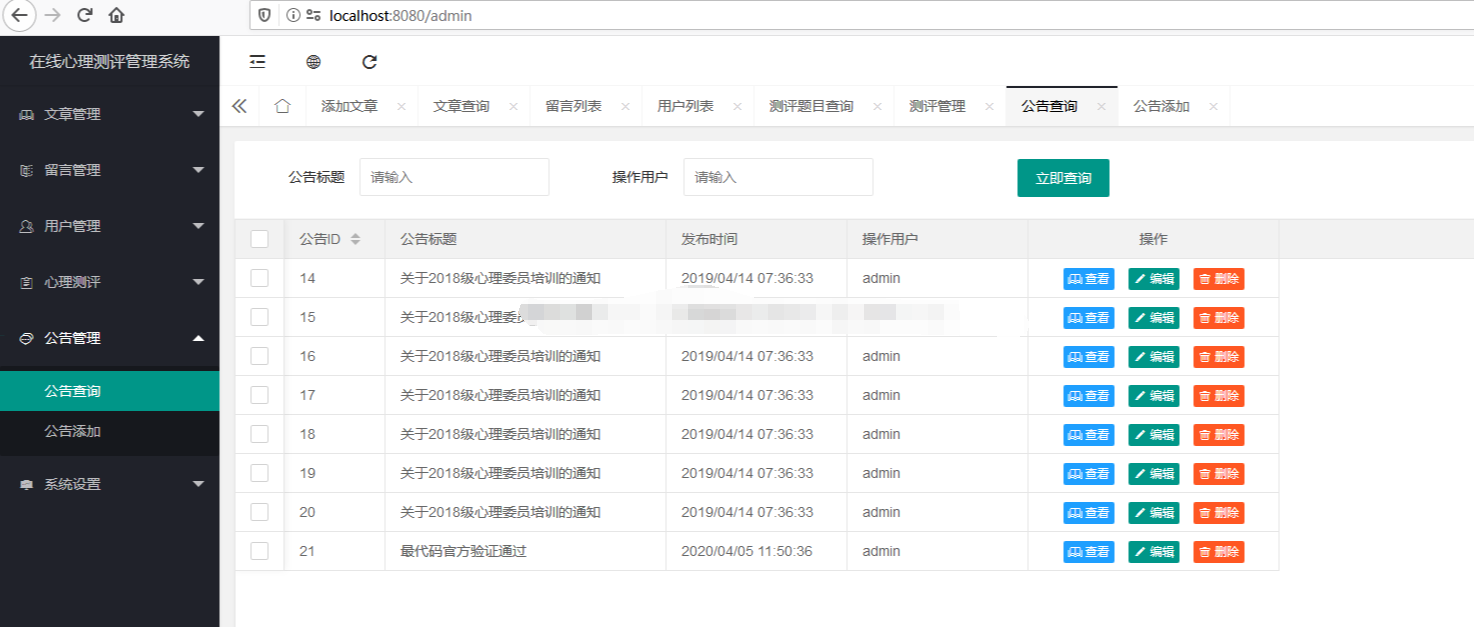Viewport: 1474px width, 627px height.
Task: Expand 文章管理 sidebar menu
Action: coord(110,114)
